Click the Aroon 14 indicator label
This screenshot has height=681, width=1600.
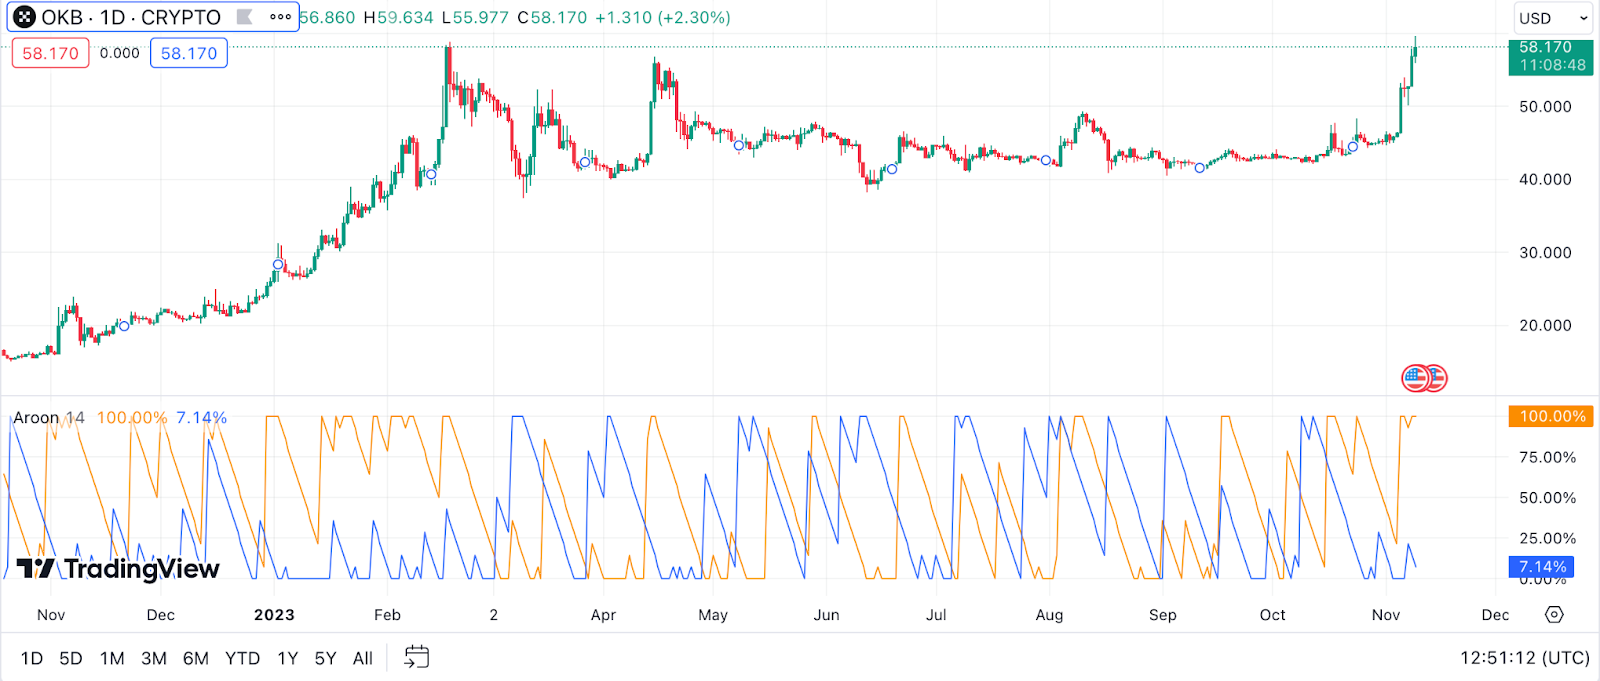click(x=49, y=418)
